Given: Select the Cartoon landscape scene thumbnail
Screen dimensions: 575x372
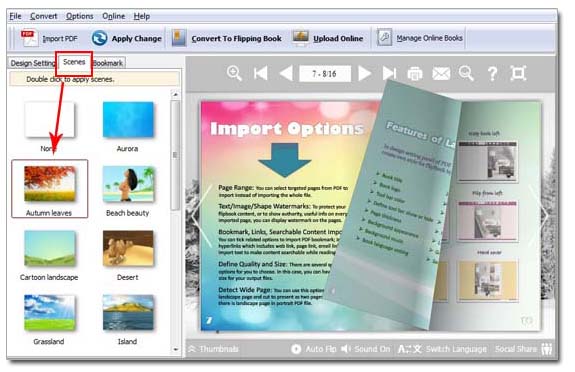Looking at the screenshot, I should pos(50,248).
